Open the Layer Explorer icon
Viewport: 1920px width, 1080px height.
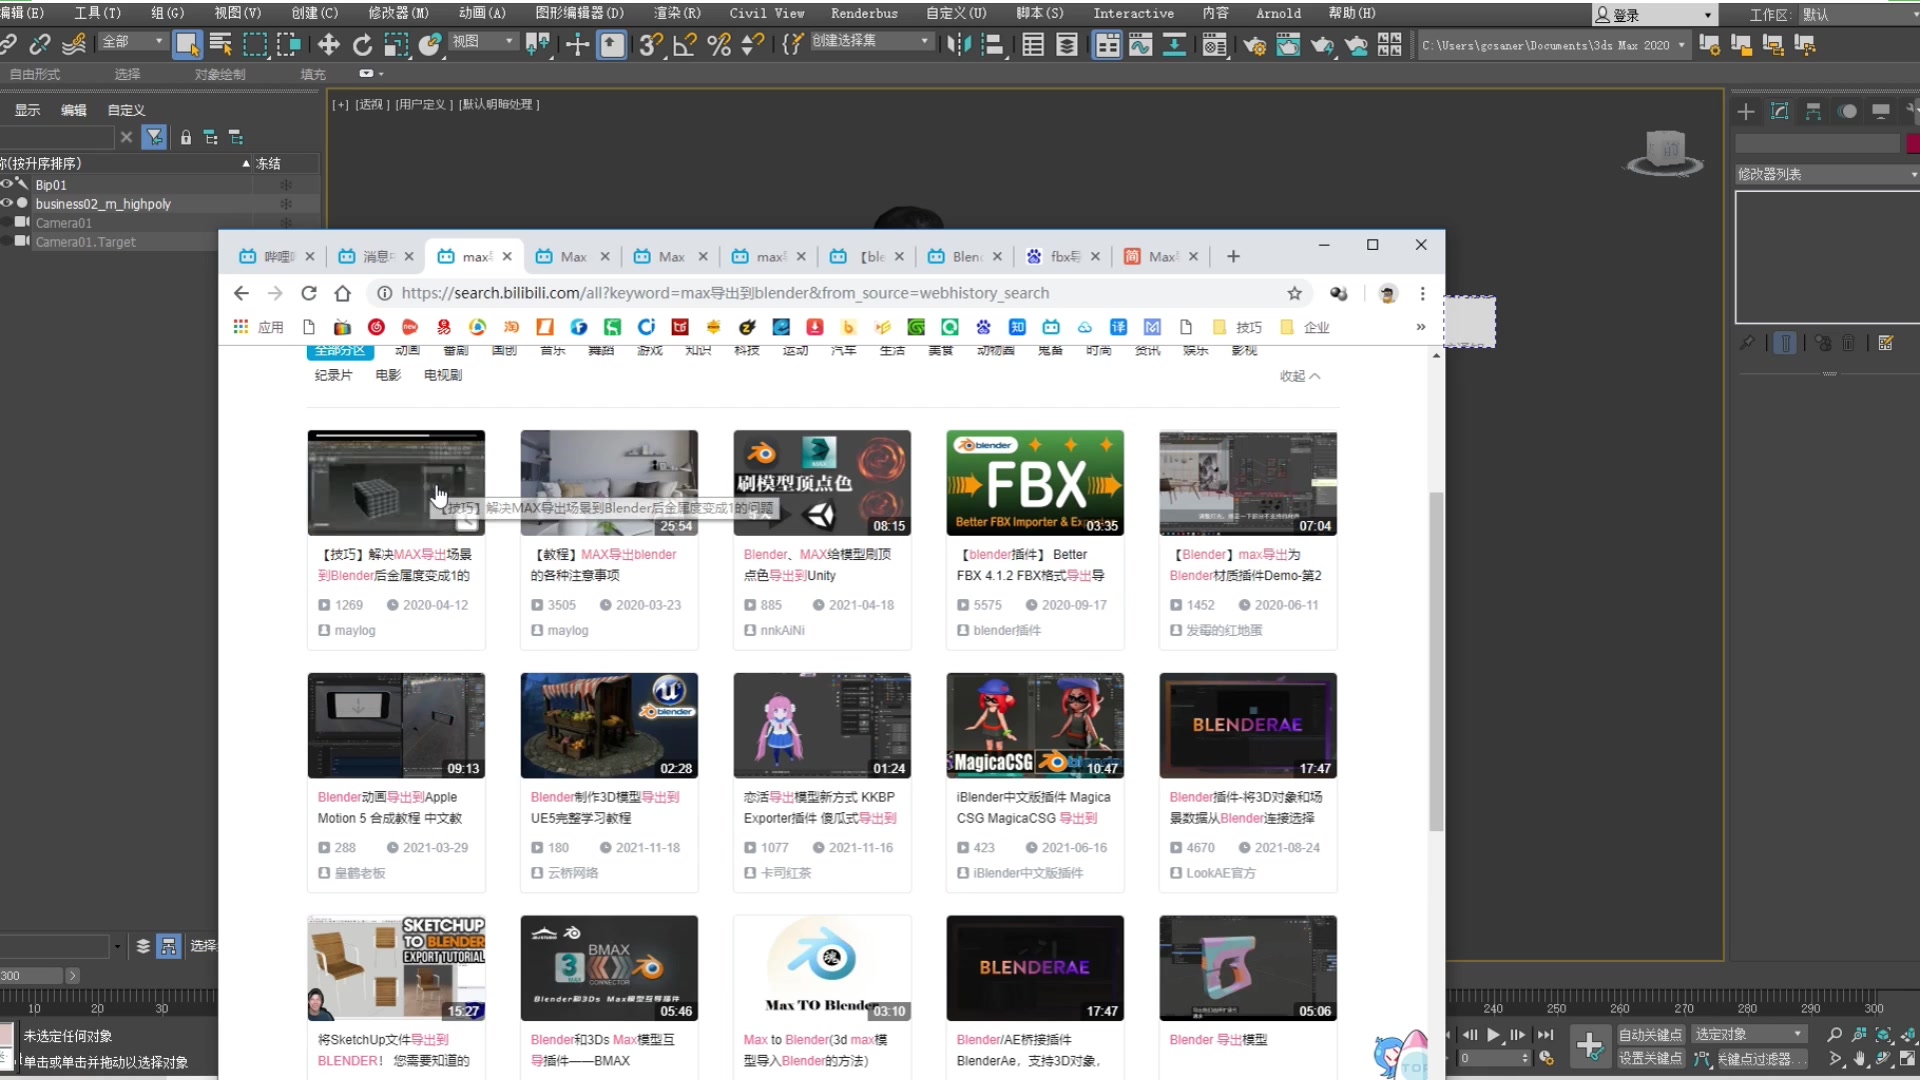pyautogui.click(x=1066, y=45)
